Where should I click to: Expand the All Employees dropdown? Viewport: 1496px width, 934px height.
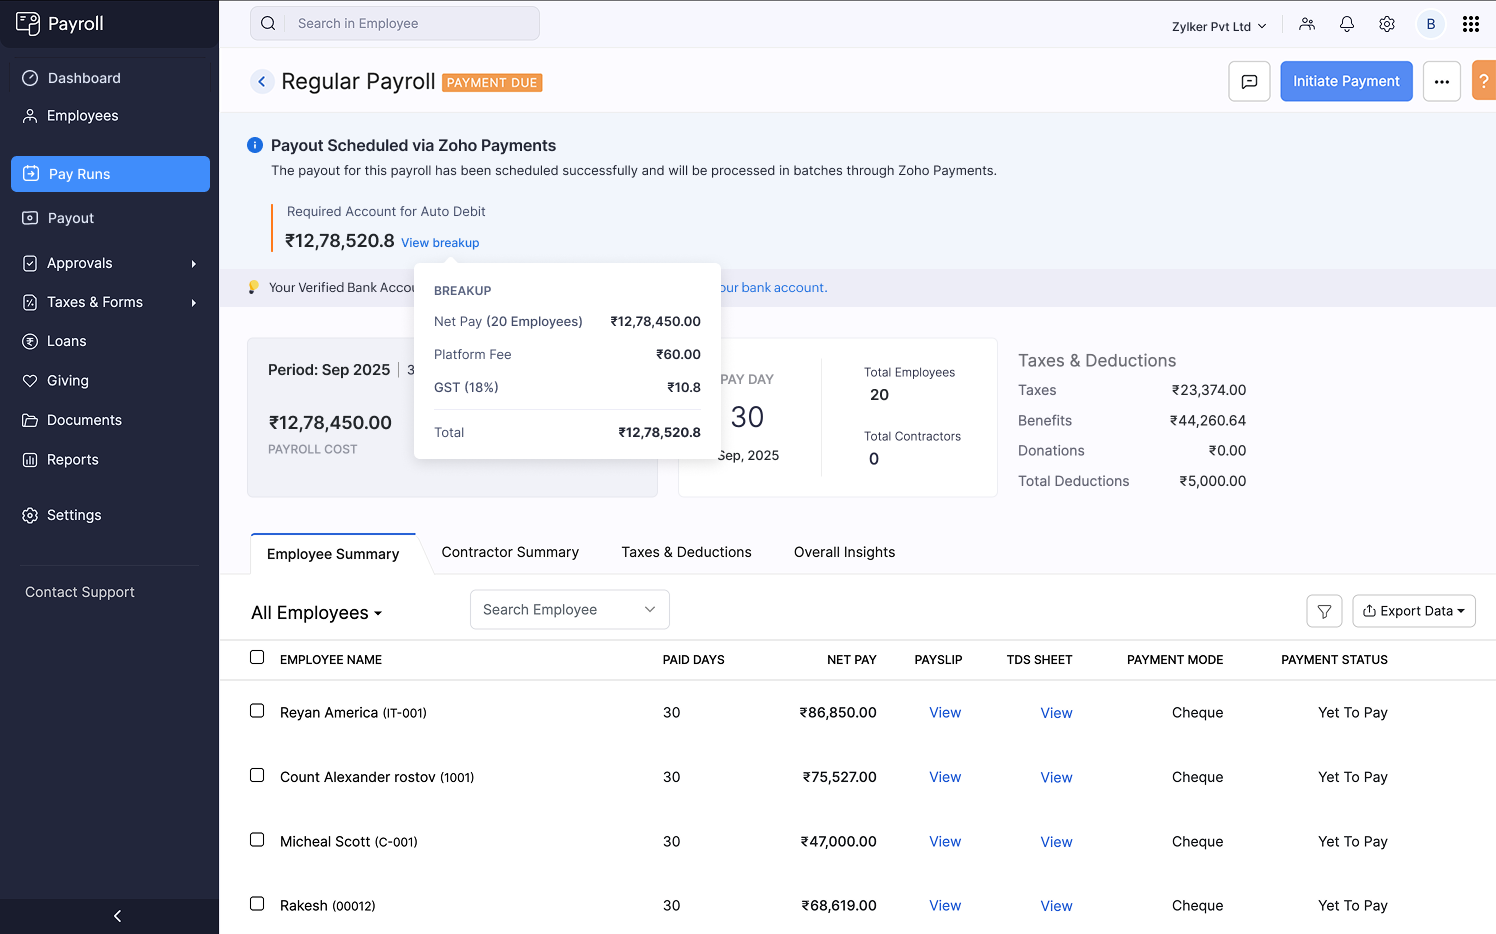pyautogui.click(x=316, y=613)
